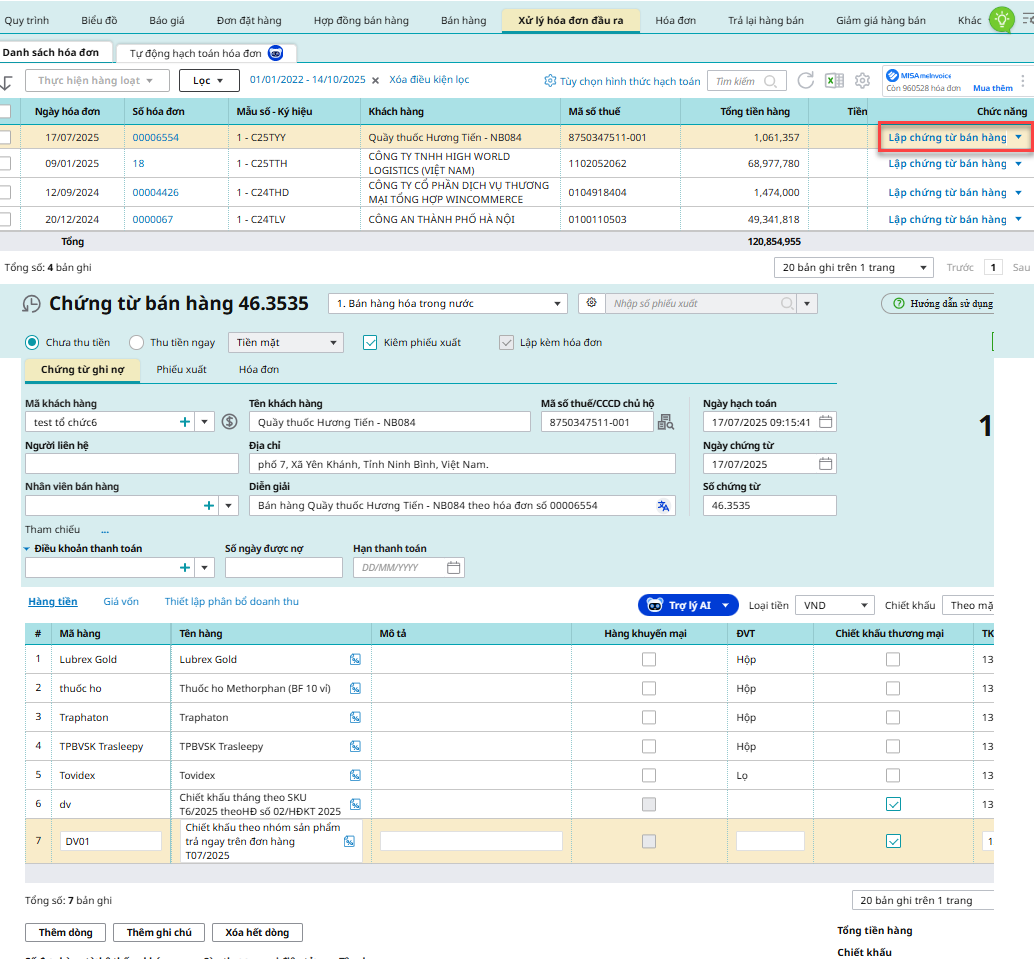The height and width of the screenshot is (959, 1034).
Task: Open invoice number 00006554 link
Action: tap(155, 138)
